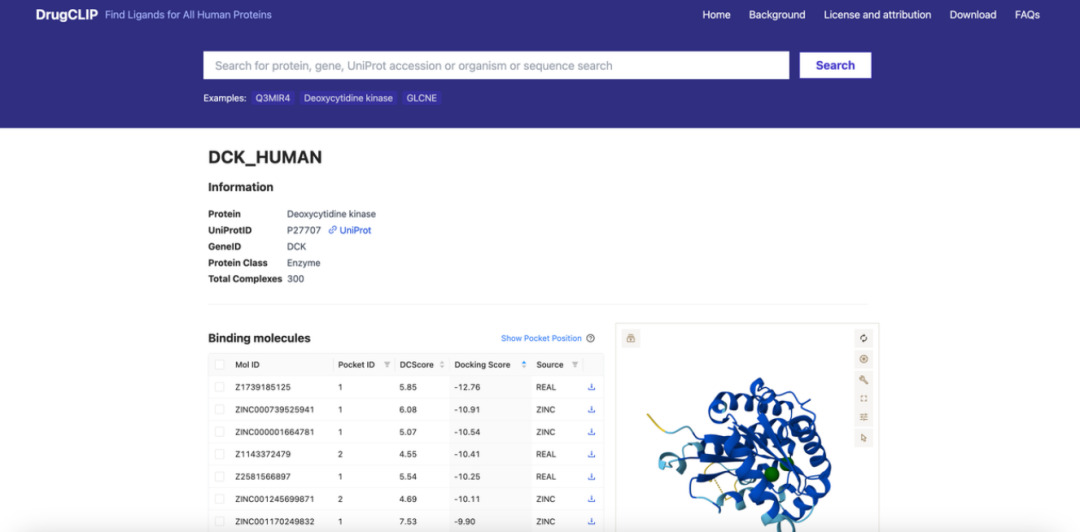Download row ZINC001245699871

591,499
